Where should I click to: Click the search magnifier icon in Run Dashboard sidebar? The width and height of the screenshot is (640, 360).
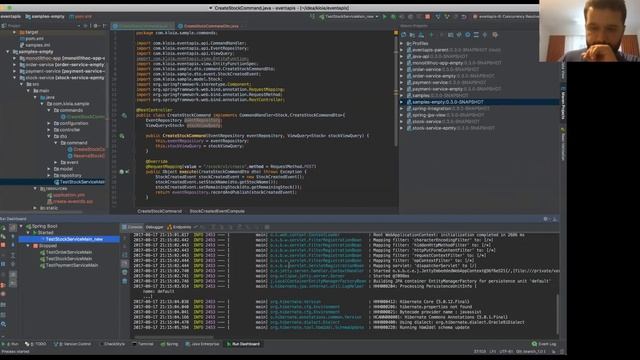point(3,324)
